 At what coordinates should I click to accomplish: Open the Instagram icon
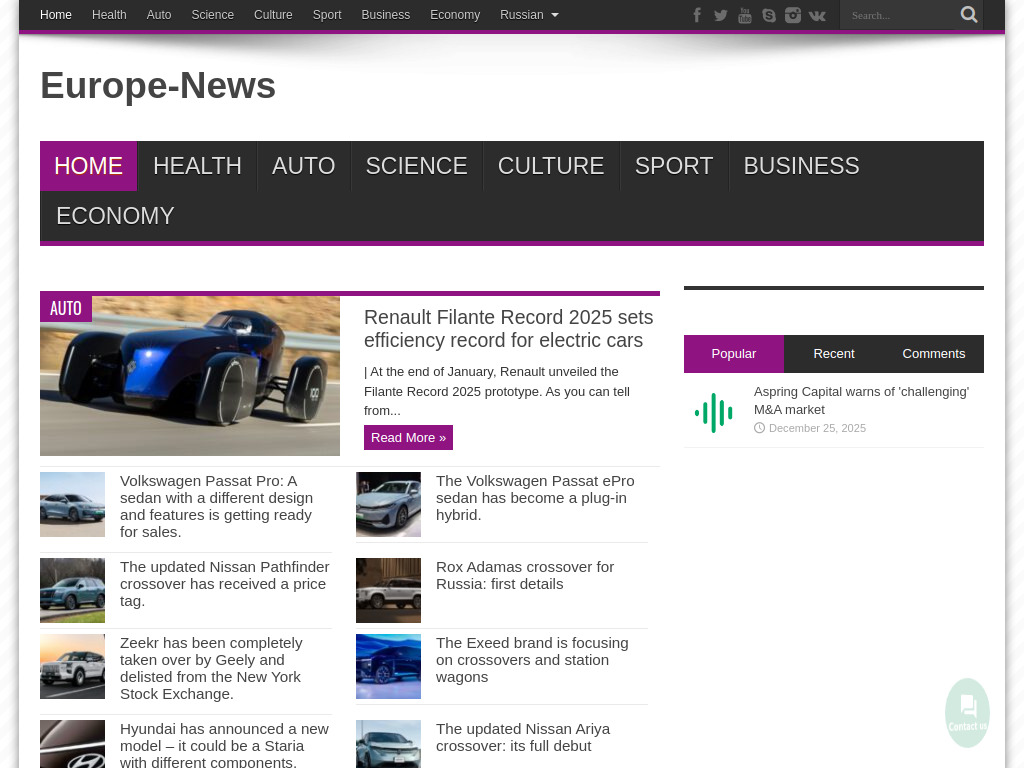[793, 15]
